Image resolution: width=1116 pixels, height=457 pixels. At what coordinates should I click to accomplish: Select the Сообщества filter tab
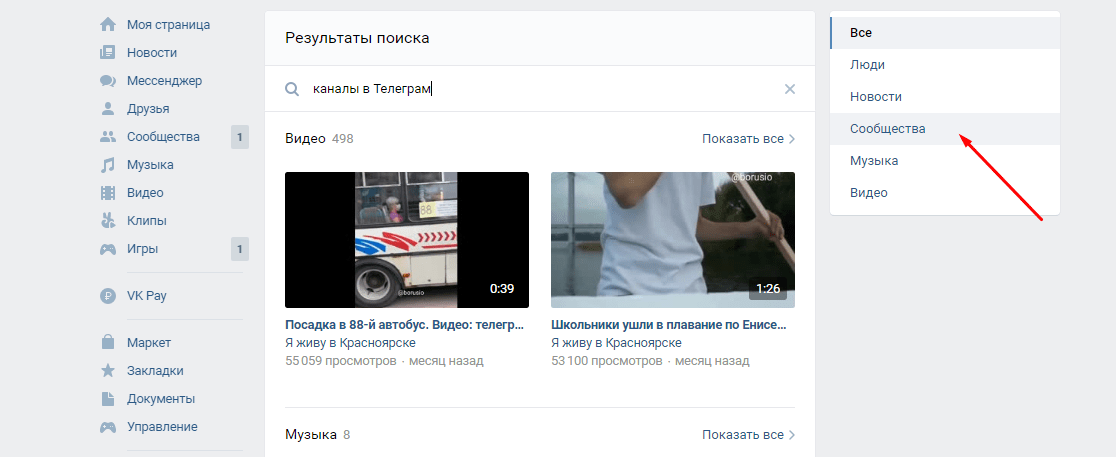[x=887, y=129]
